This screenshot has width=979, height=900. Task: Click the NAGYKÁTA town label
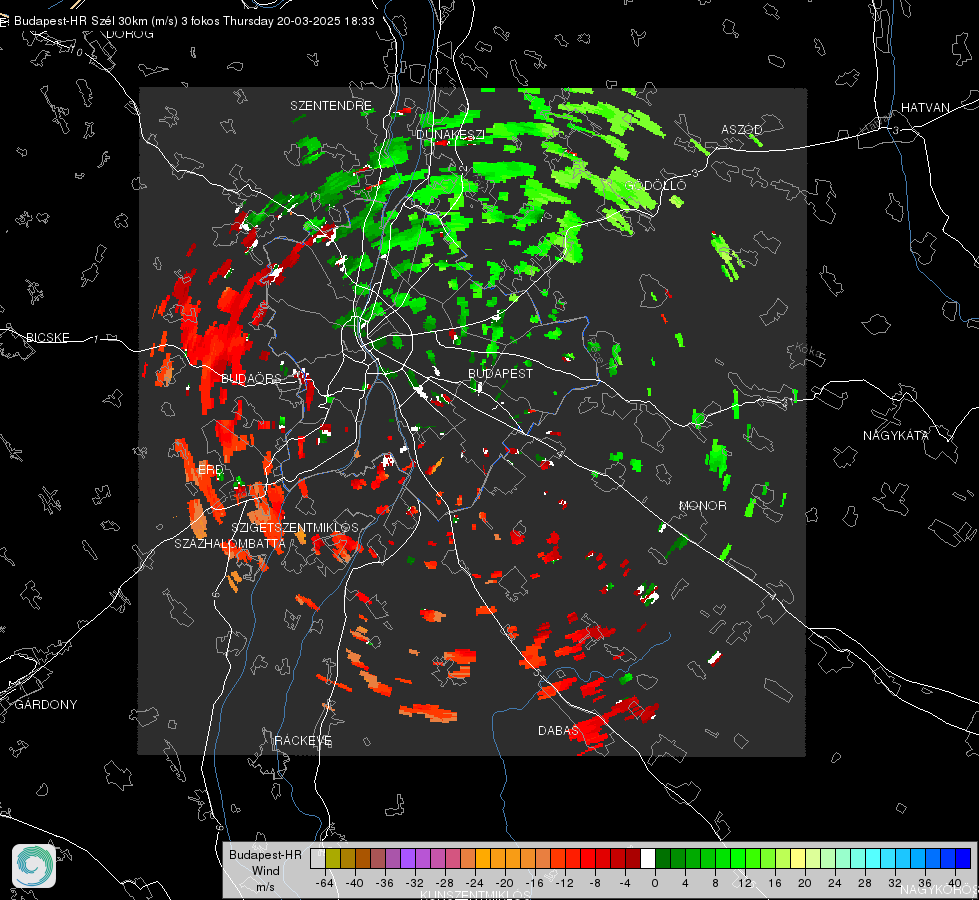895,435
